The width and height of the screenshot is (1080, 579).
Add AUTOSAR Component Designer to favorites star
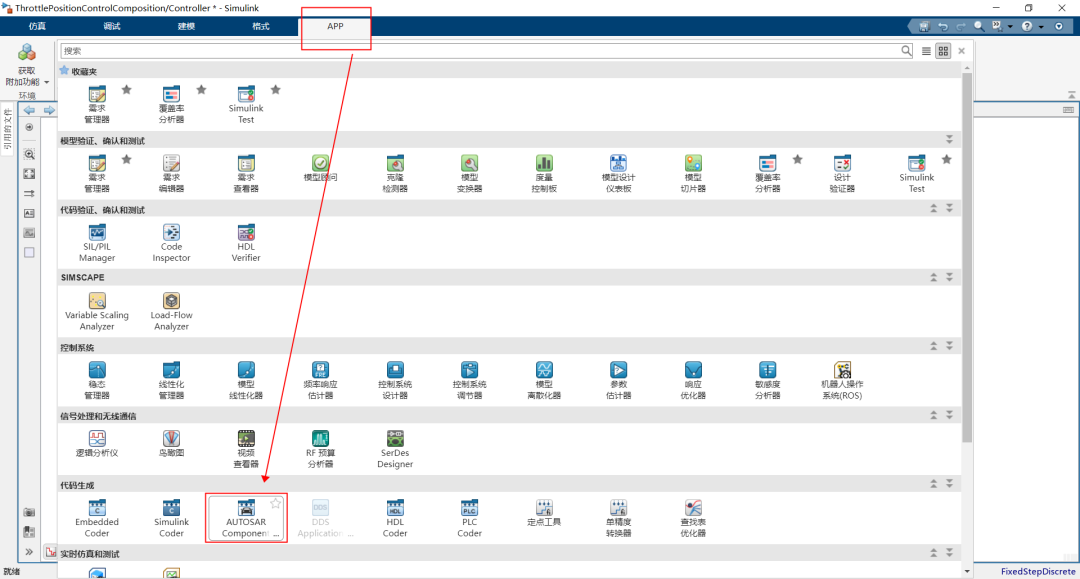(x=276, y=503)
